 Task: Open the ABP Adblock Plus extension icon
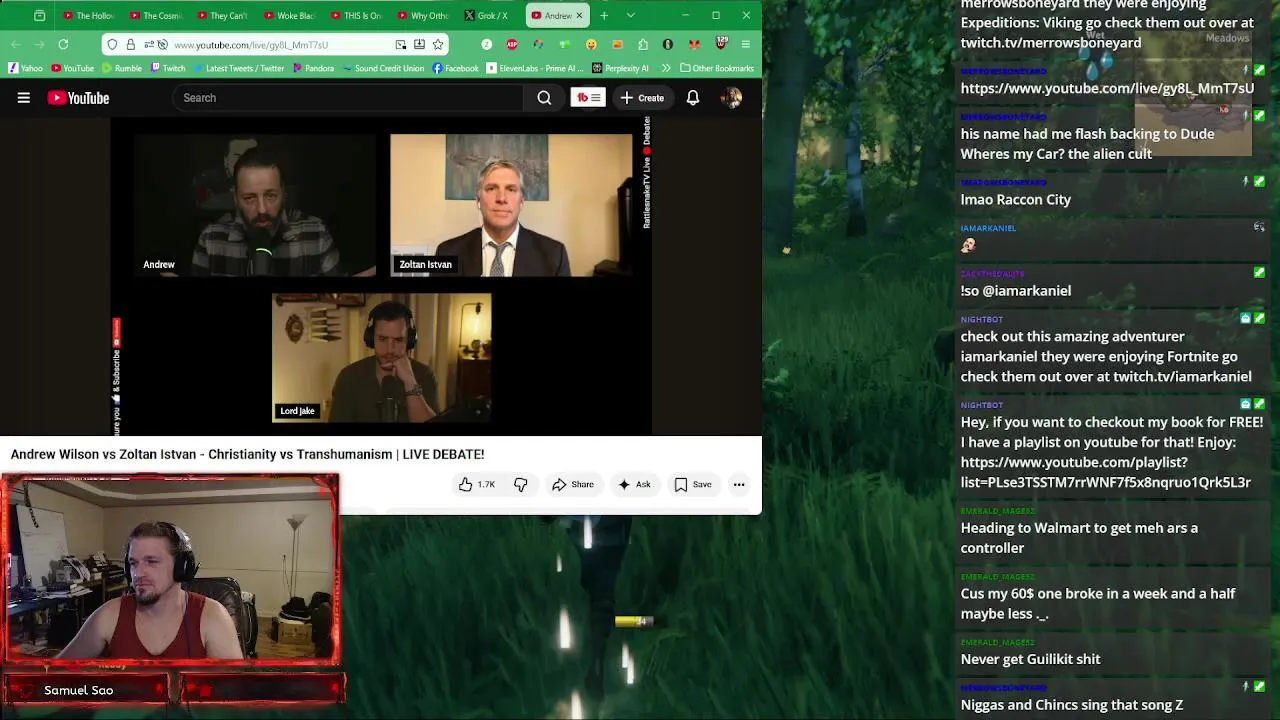[512, 44]
